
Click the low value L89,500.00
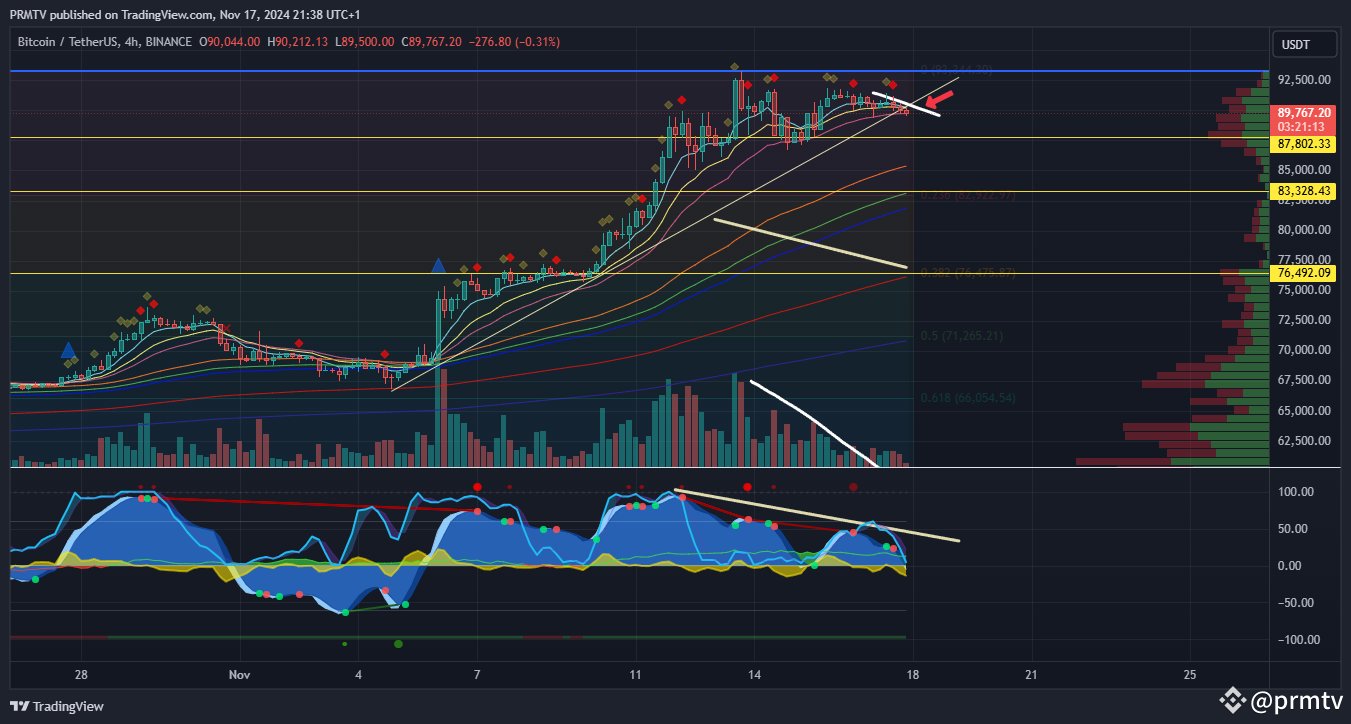[x=364, y=42]
